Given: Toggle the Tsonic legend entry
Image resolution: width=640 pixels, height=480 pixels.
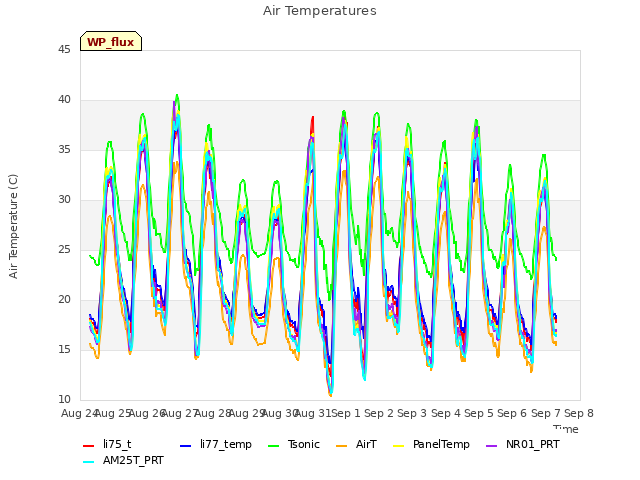Looking at the screenshot, I should 293,444.
